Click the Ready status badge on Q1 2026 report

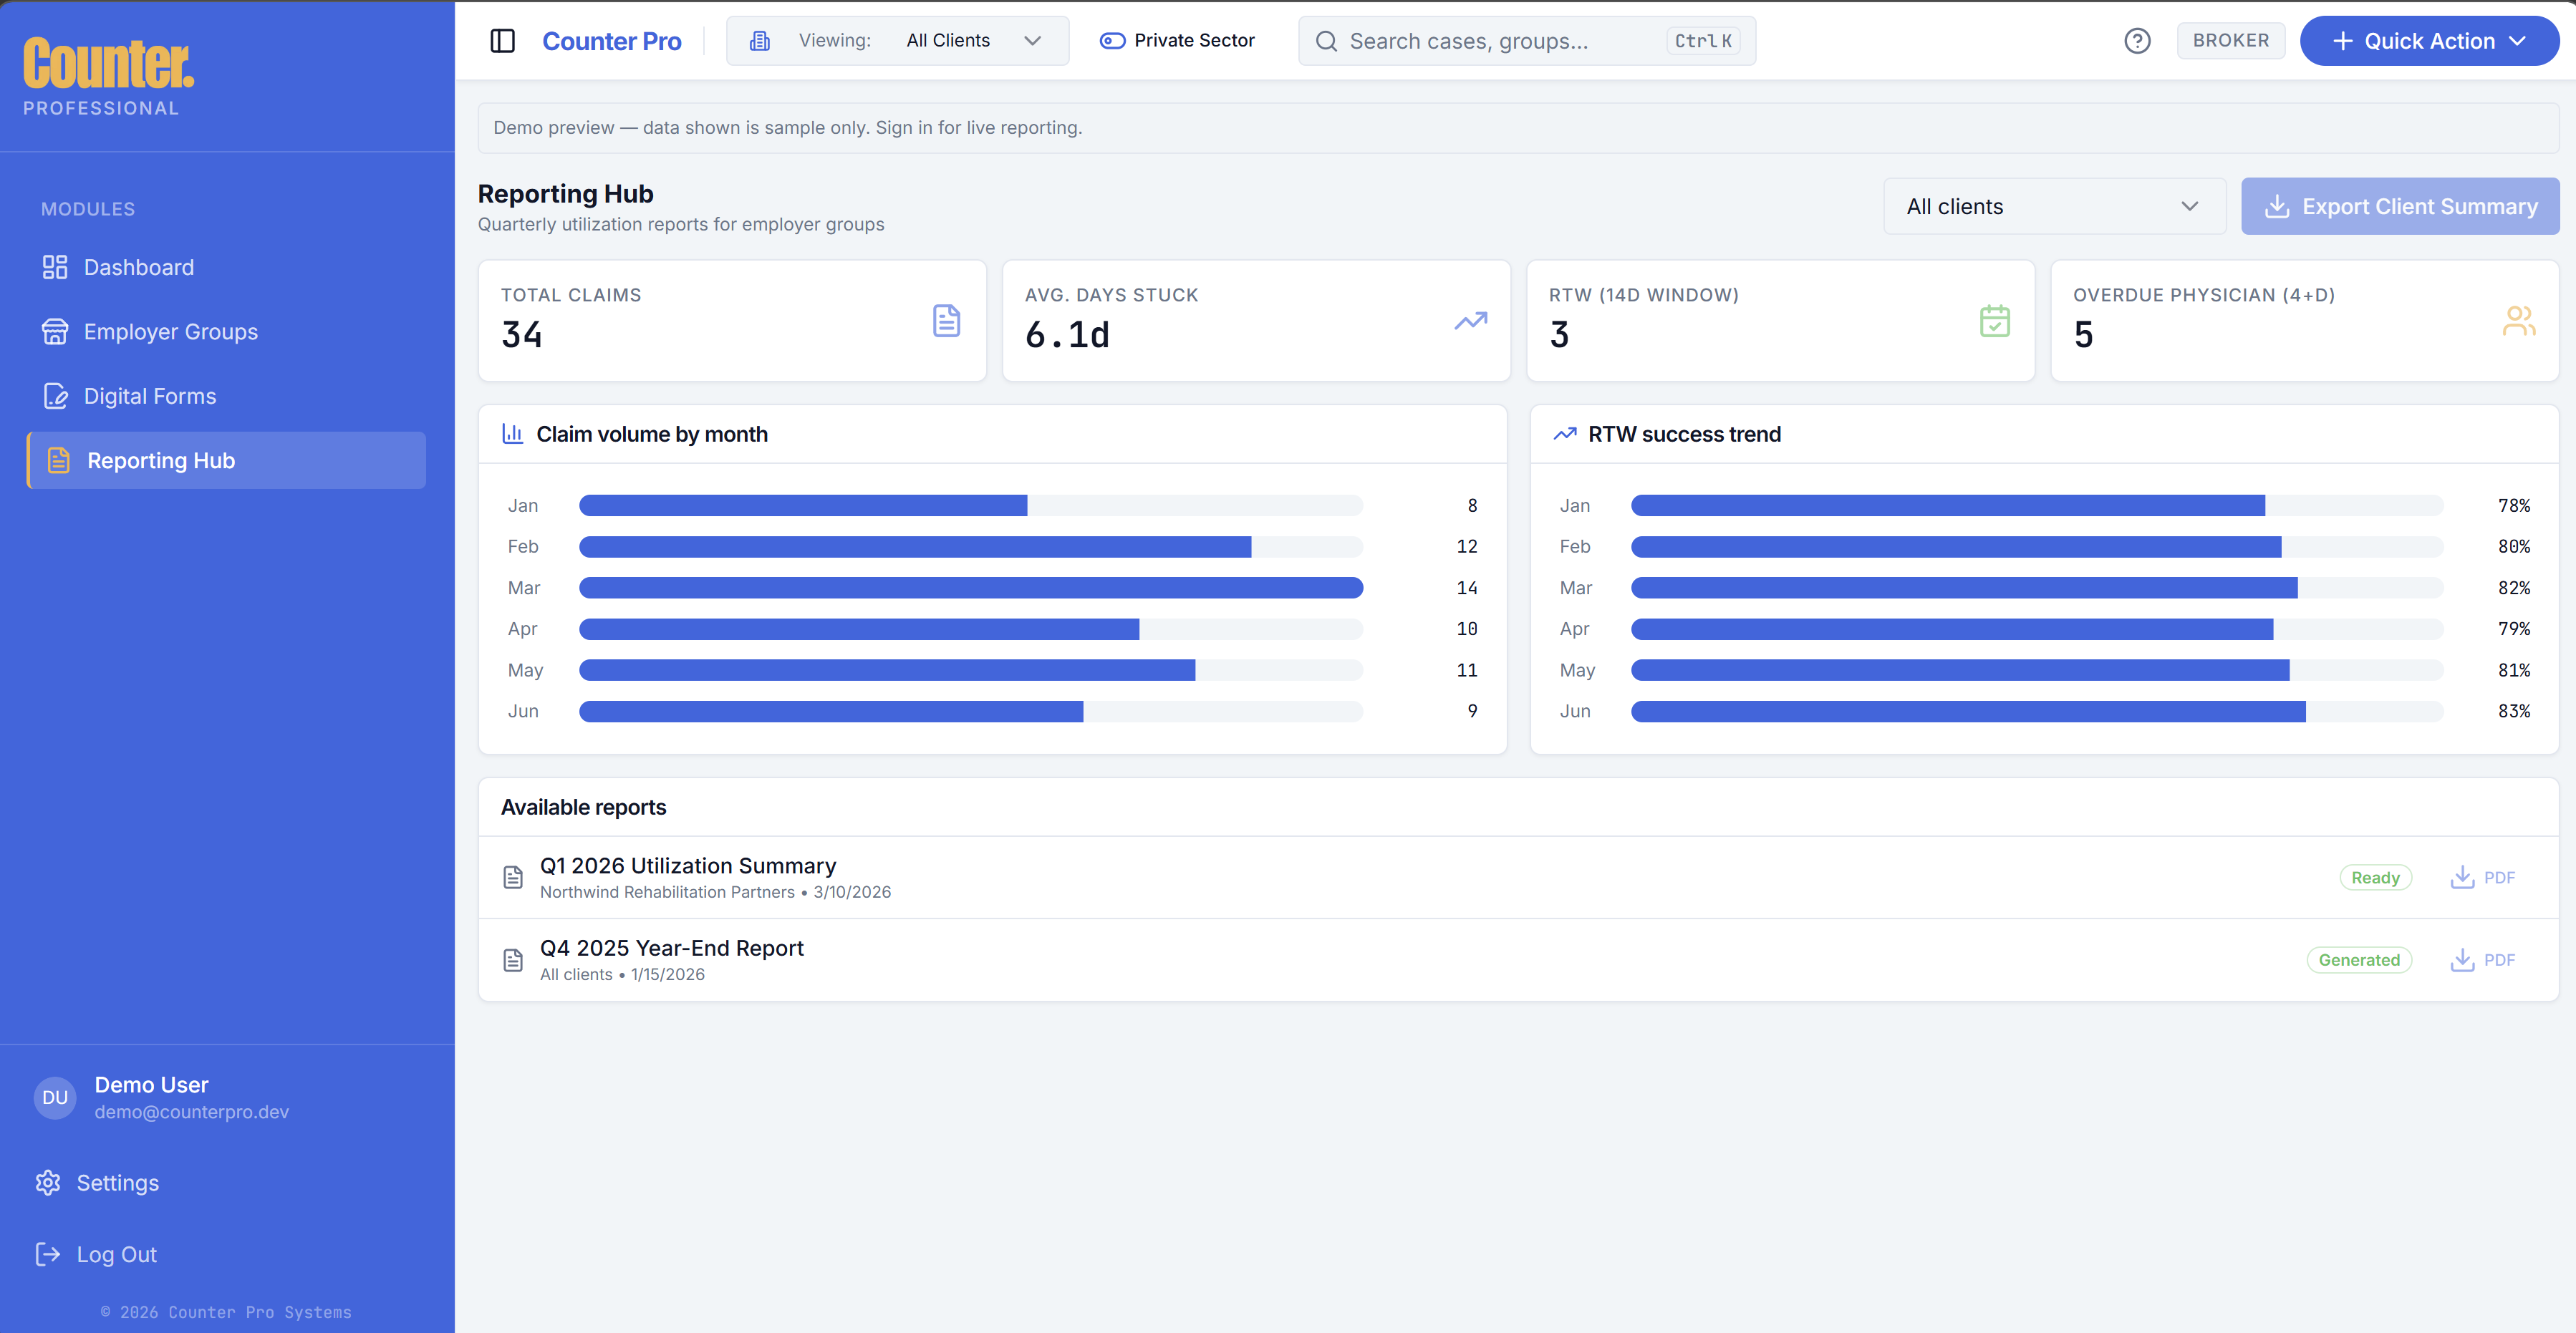click(x=2376, y=876)
